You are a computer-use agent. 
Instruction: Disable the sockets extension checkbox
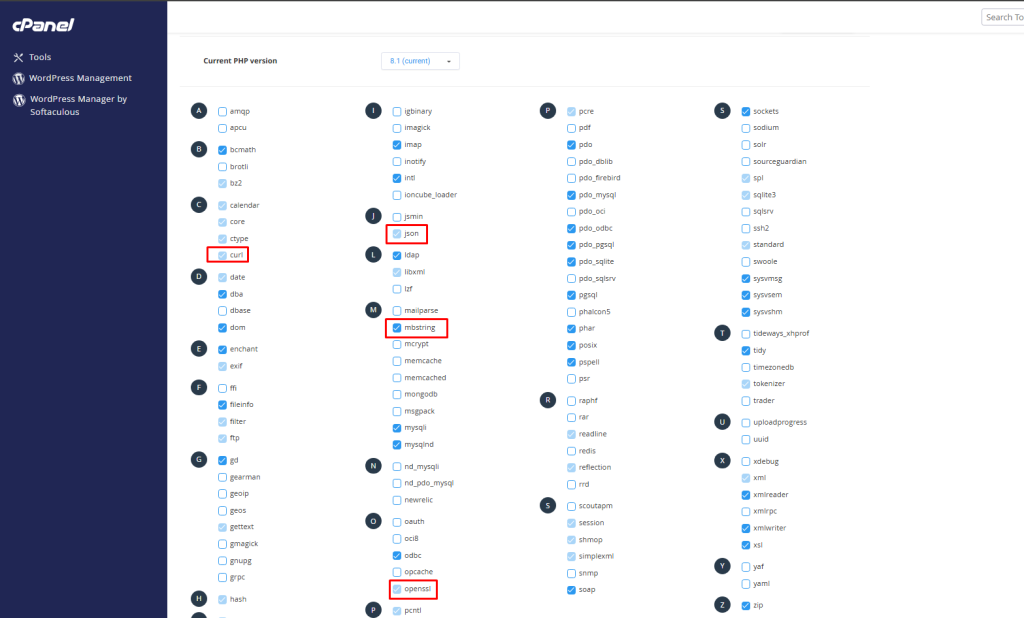(746, 111)
